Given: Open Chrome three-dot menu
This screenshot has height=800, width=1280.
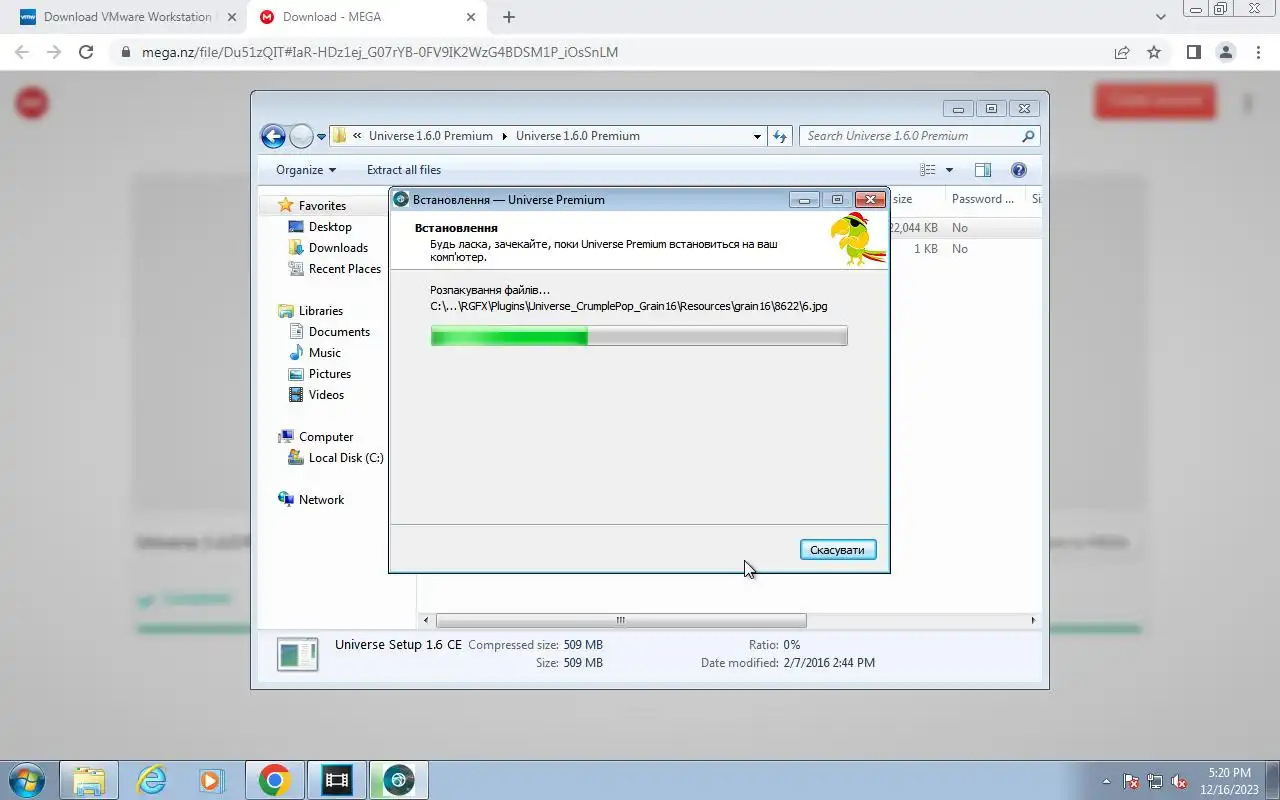Looking at the screenshot, I should tap(1257, 52).
